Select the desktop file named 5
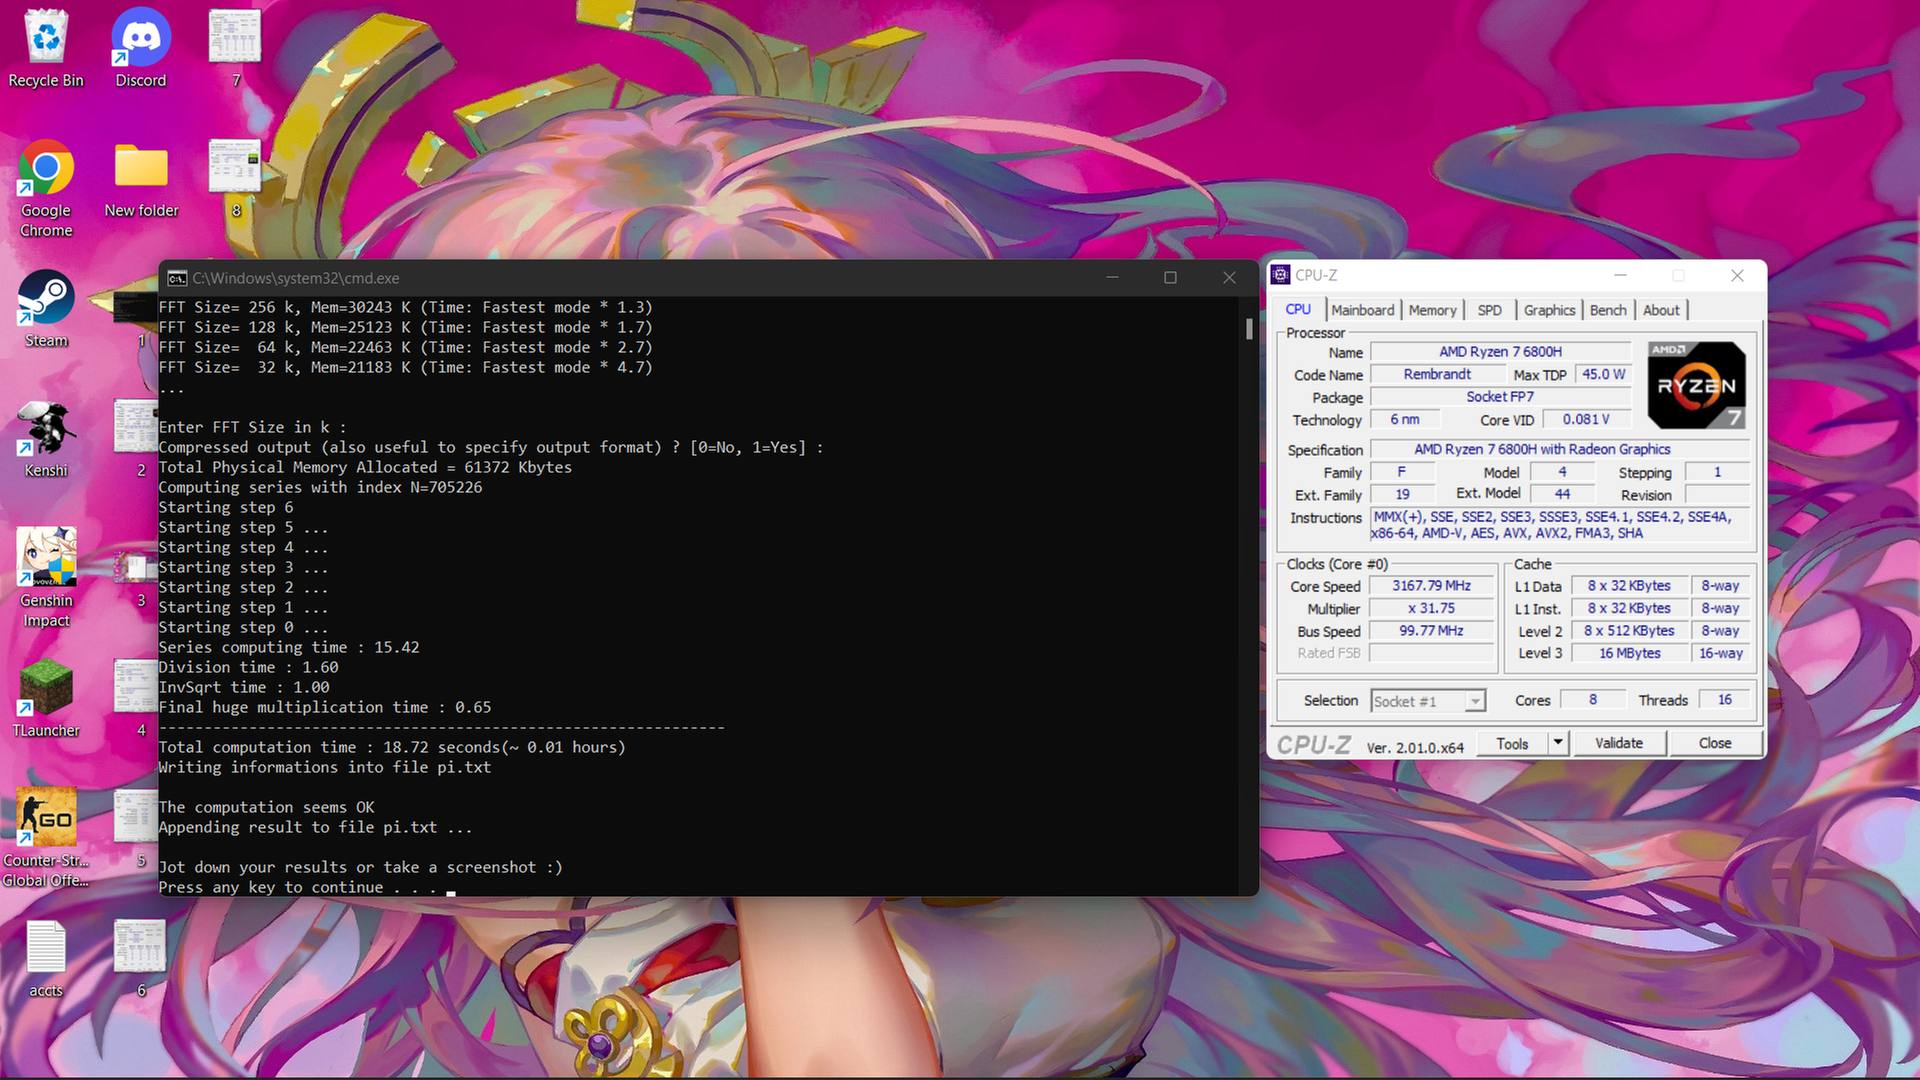 click(136, 828)
